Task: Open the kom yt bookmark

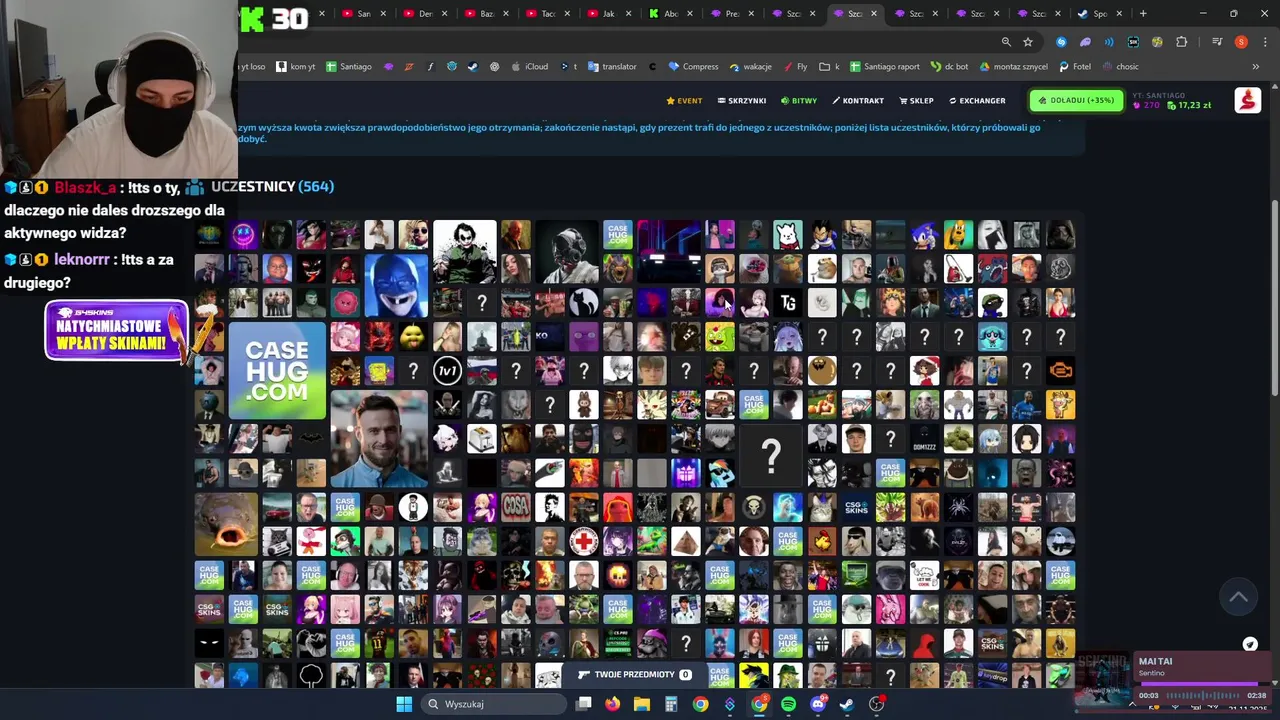Action: tap(296, 67)
